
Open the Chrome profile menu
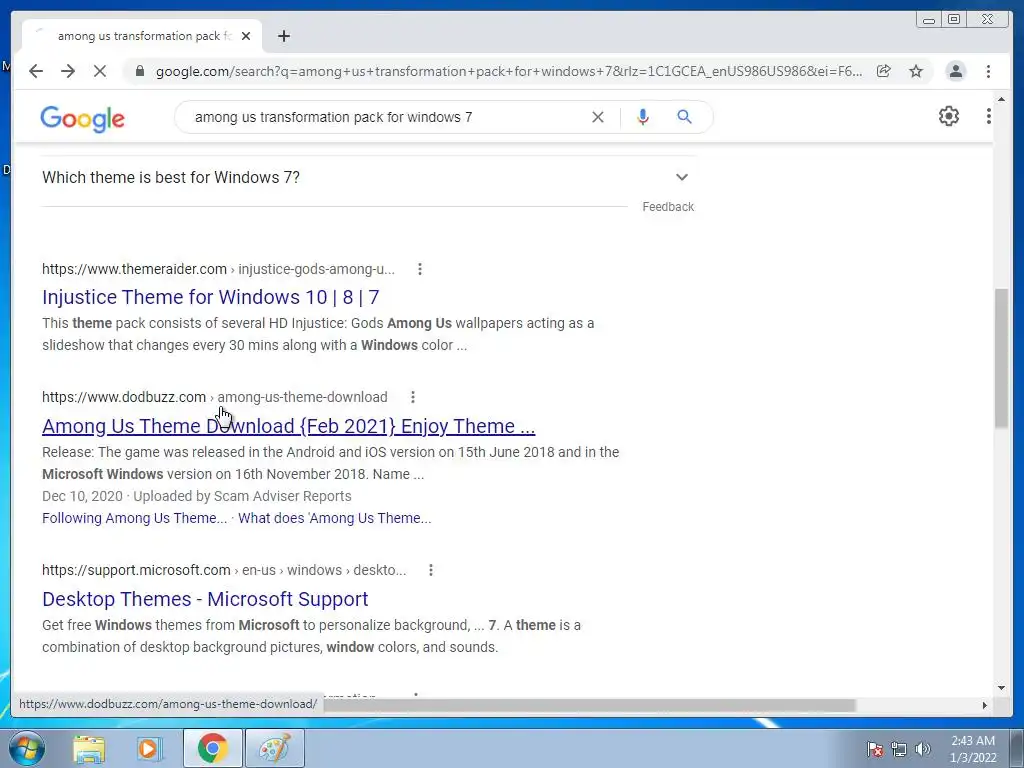pos(955,71)
